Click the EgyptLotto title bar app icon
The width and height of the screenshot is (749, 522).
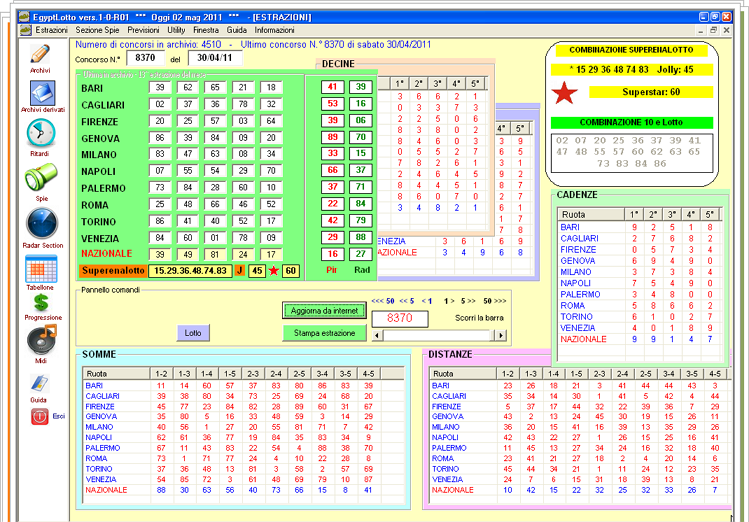24,17
